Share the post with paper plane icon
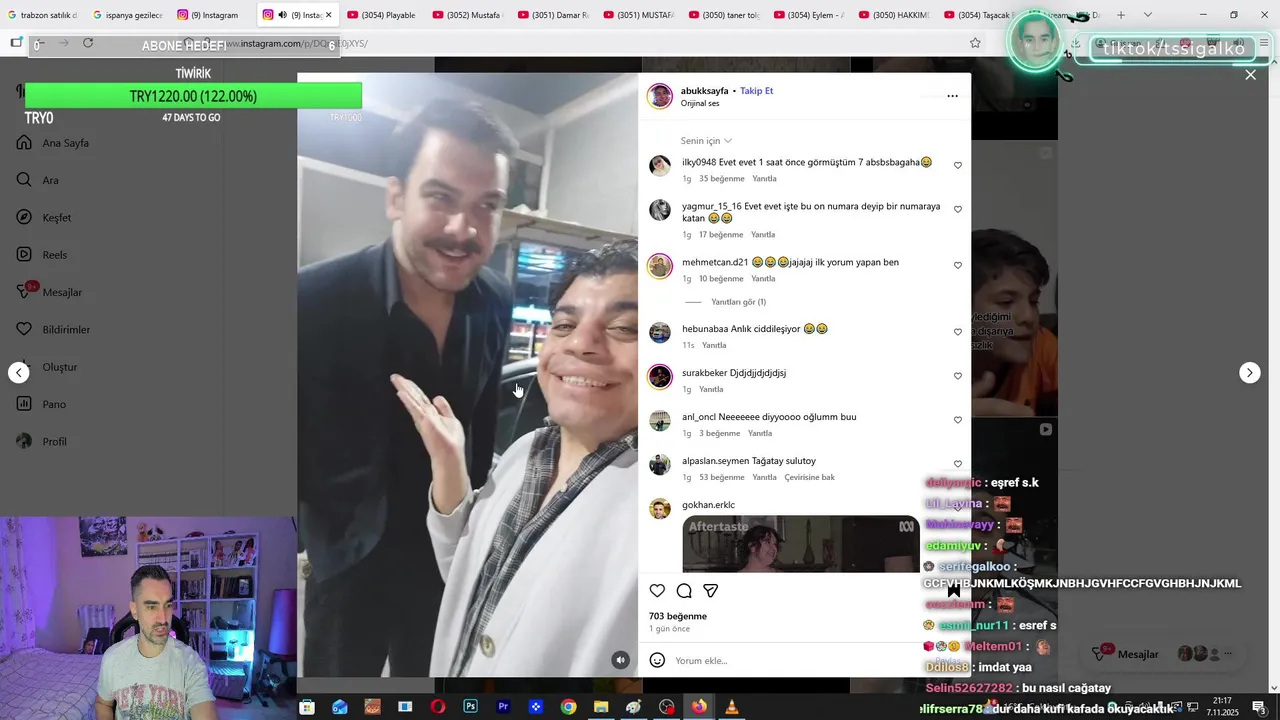Screen dimensions: 1280x720 [710, 591]
